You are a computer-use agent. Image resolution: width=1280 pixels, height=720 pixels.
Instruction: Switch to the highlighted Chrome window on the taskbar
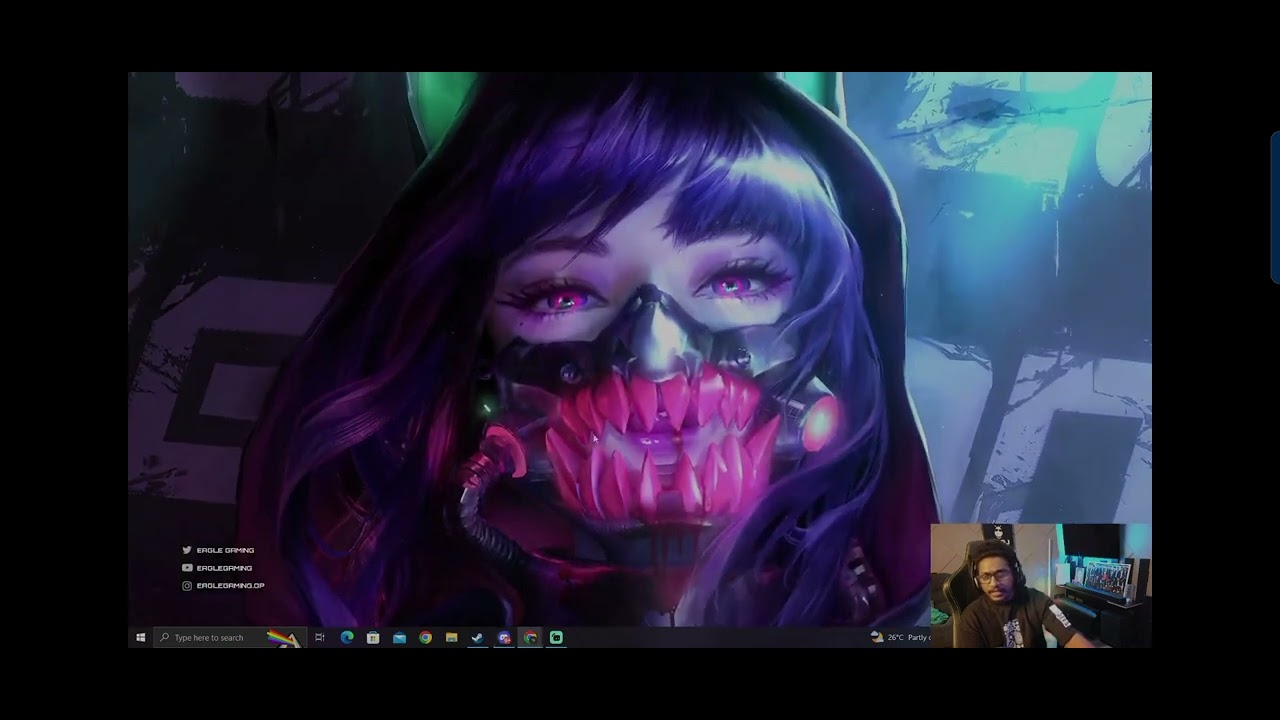pos(530,637)
